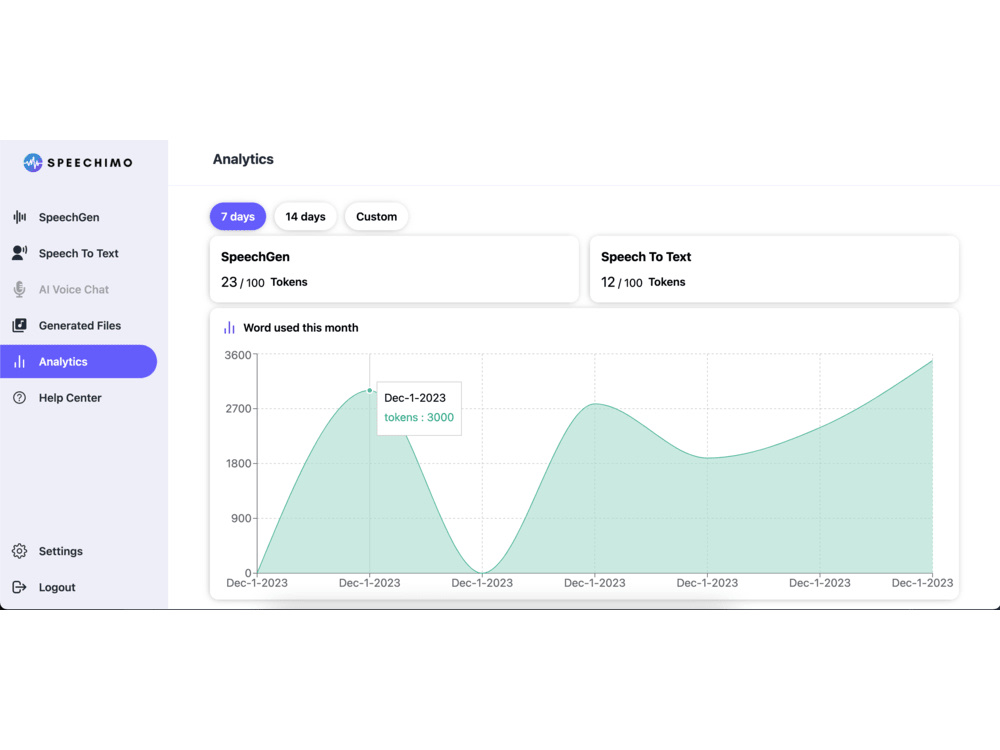The width and height of the screenshot is (1000, 750).
Task: Click the Analytics bar chart sidebar icon
Action: pyautogui.click(x=20, y=362)
